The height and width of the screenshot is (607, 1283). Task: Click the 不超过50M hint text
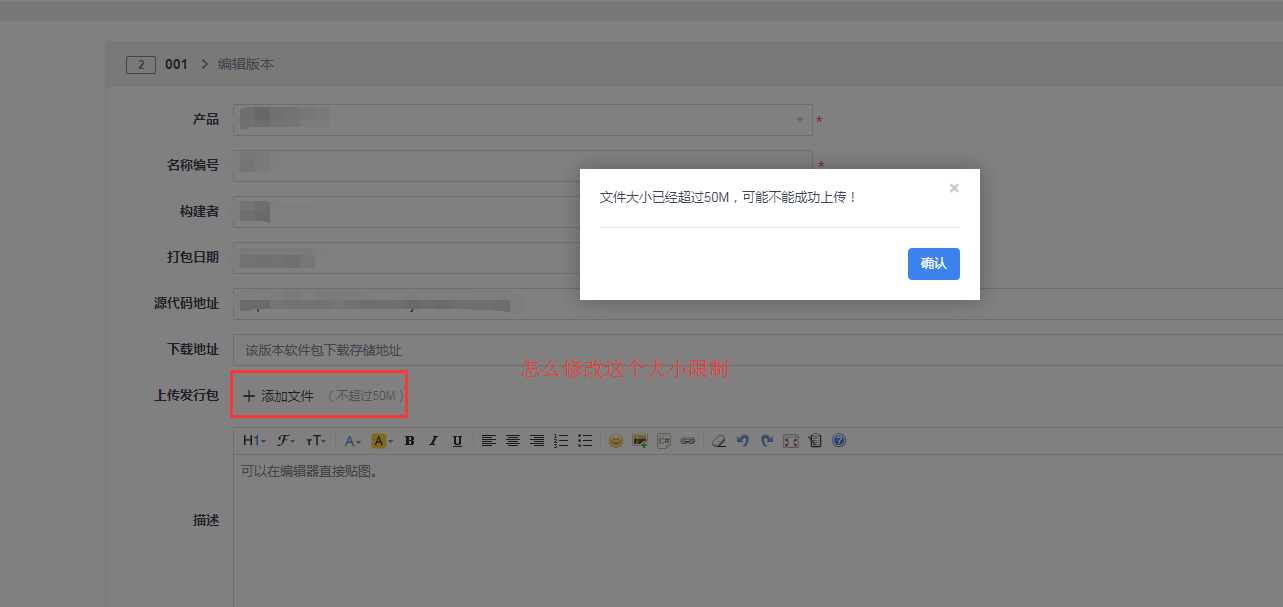366,396
